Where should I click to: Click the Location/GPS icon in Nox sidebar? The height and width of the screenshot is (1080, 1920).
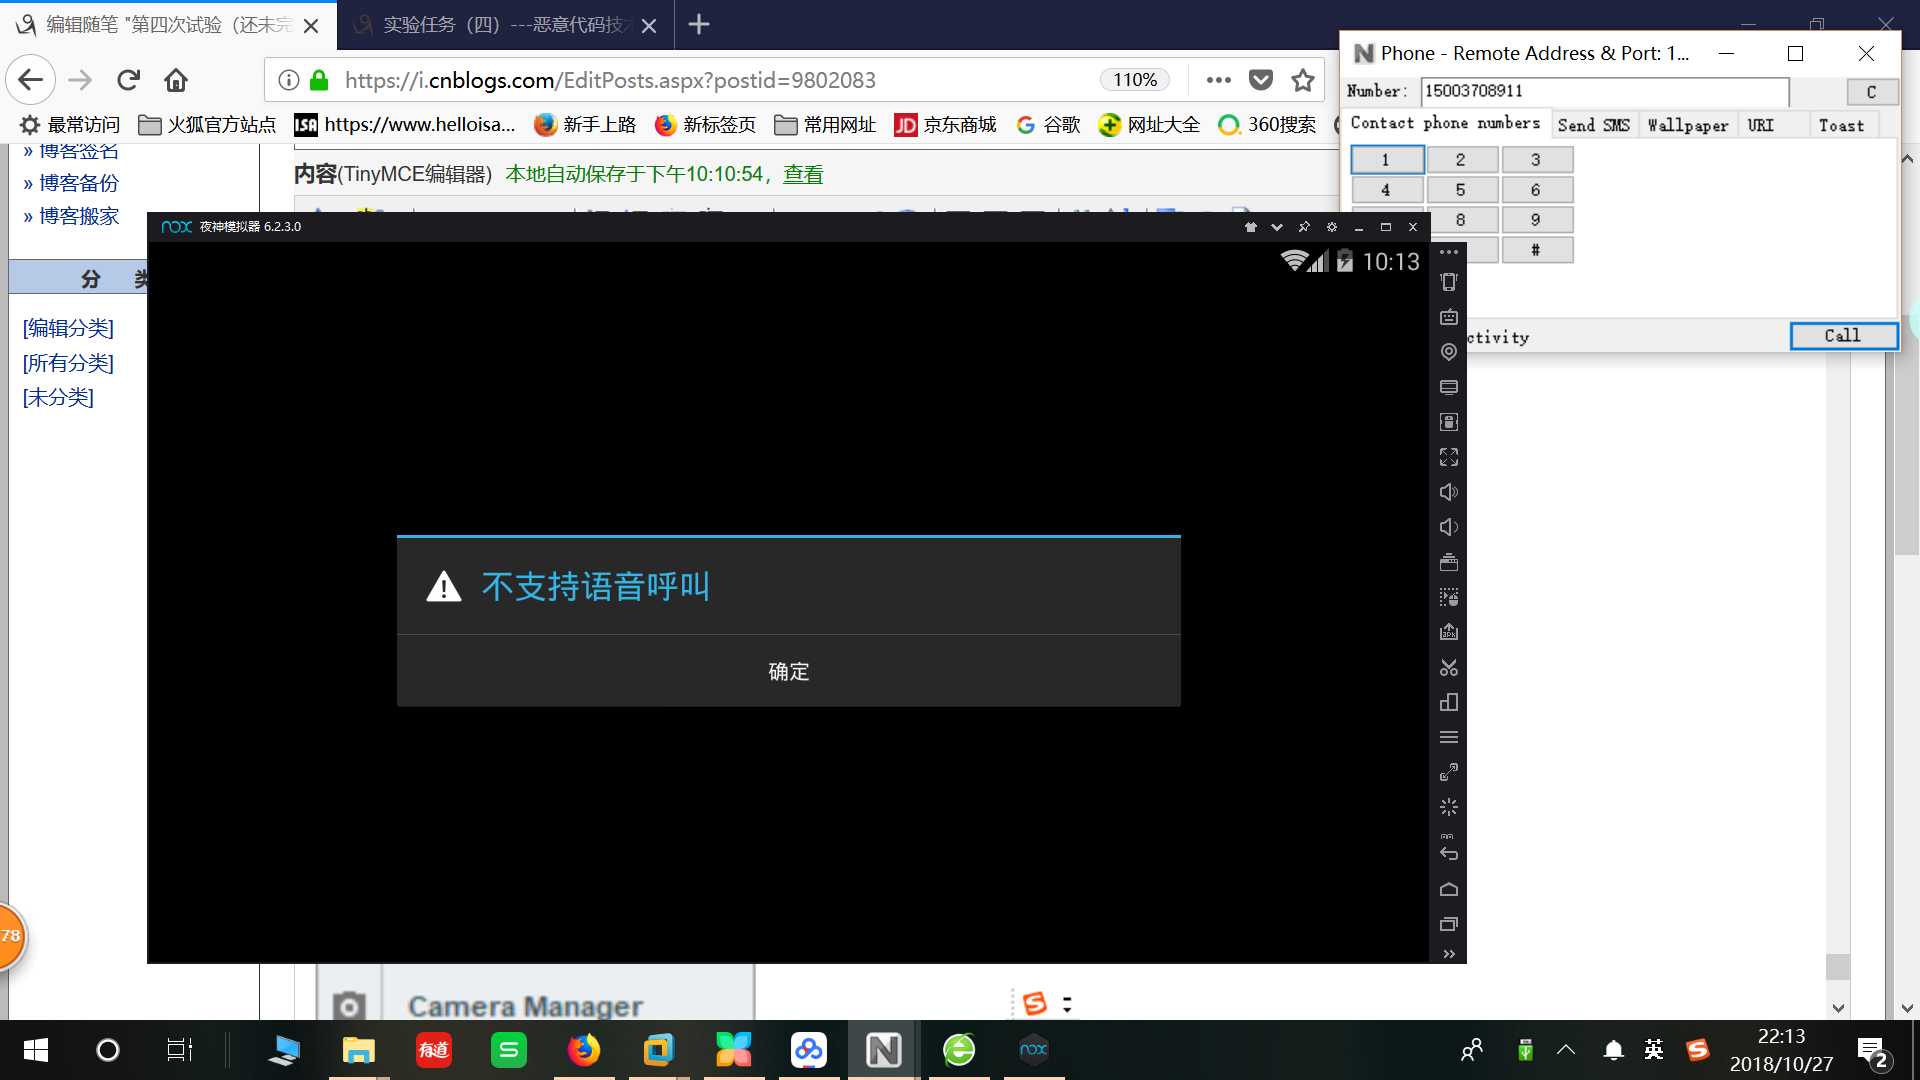(x=1447, y=351)
